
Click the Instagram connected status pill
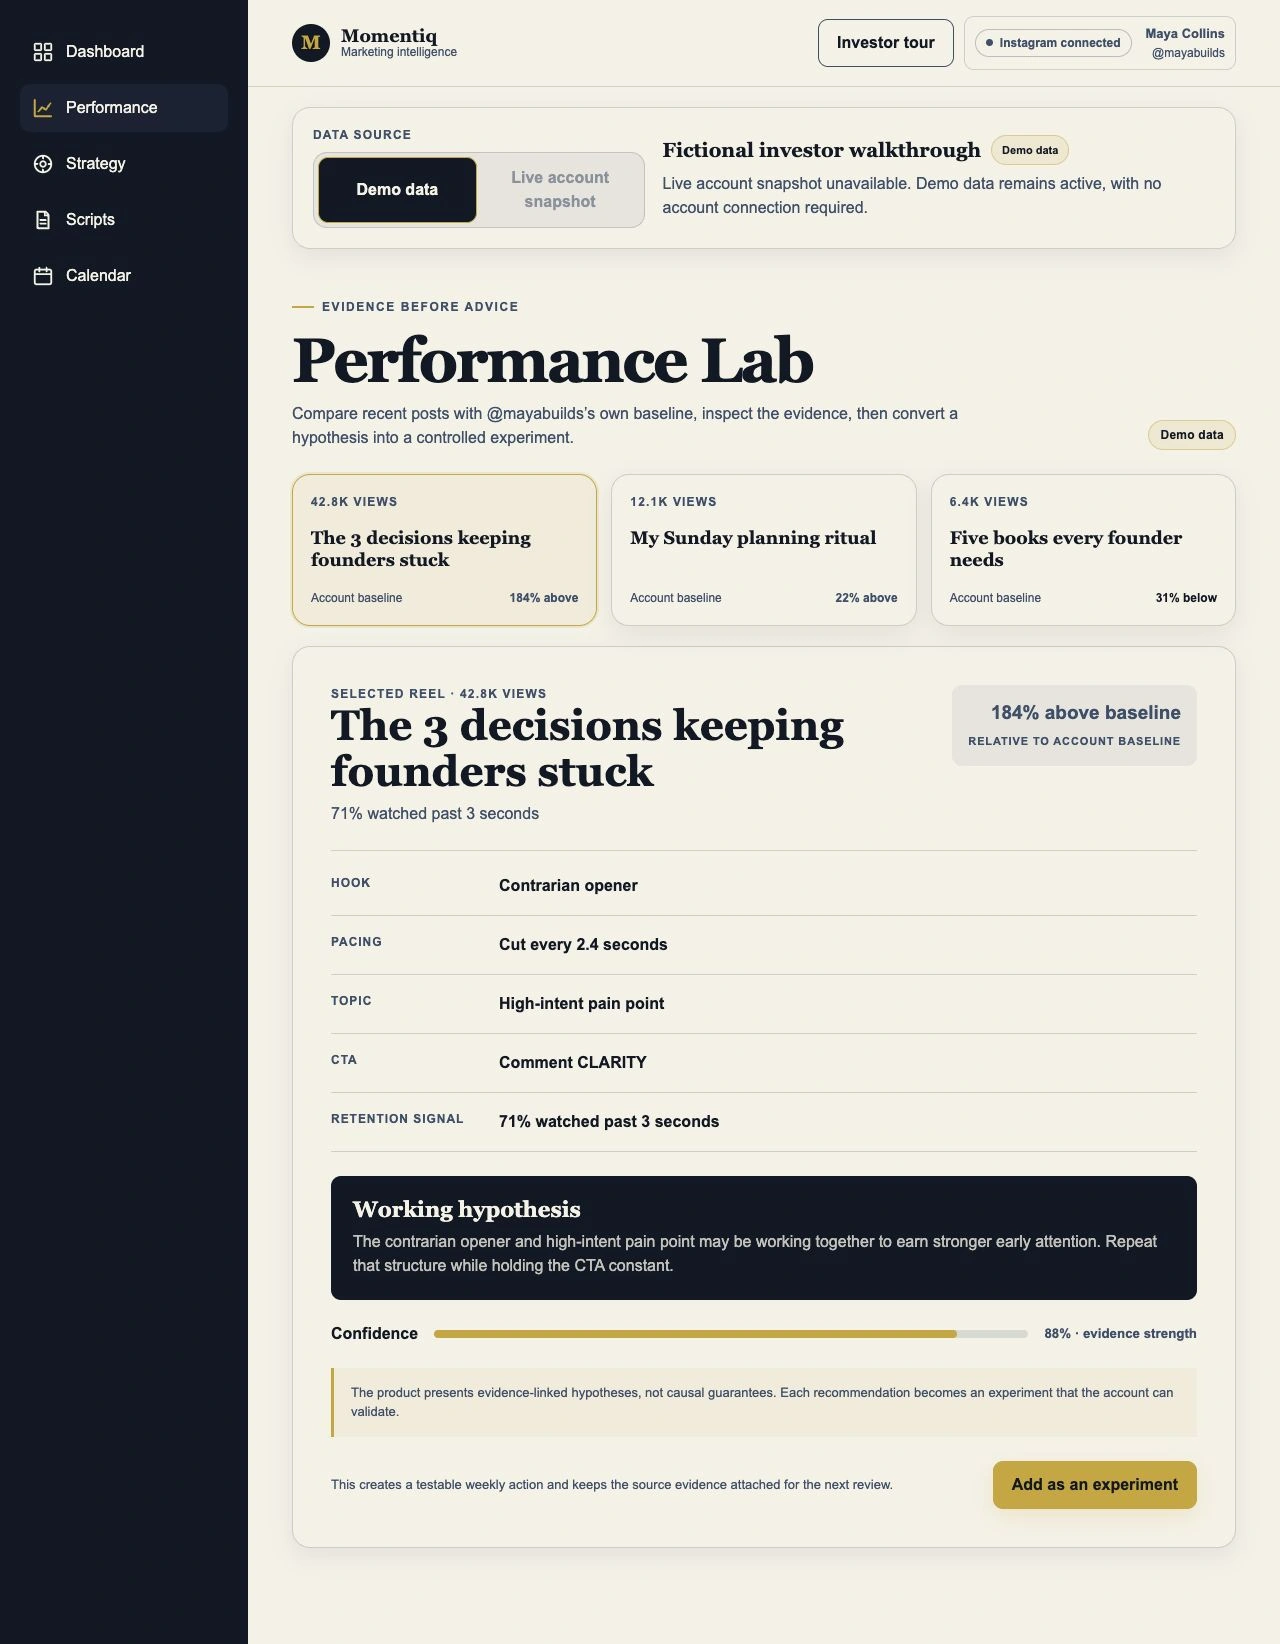point(1053,43)
